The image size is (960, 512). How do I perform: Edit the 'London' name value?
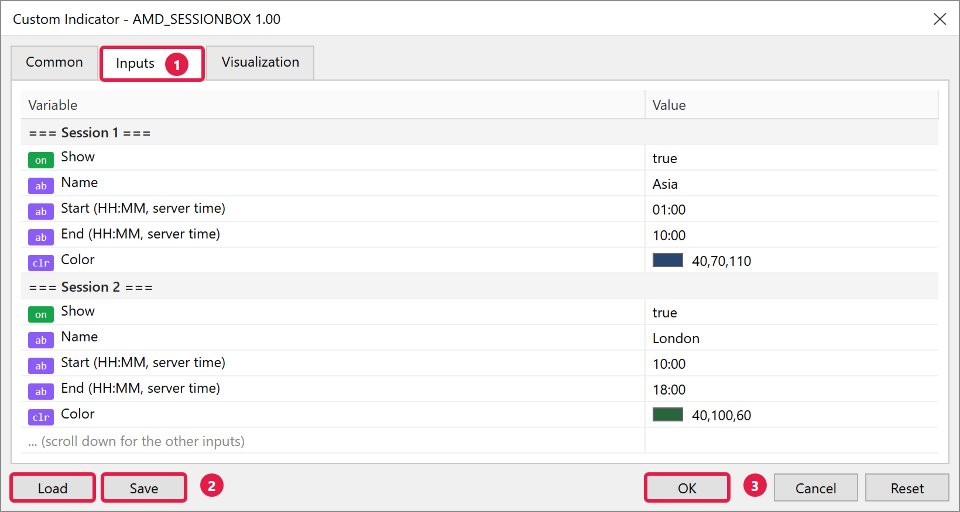tap(676, 339)
